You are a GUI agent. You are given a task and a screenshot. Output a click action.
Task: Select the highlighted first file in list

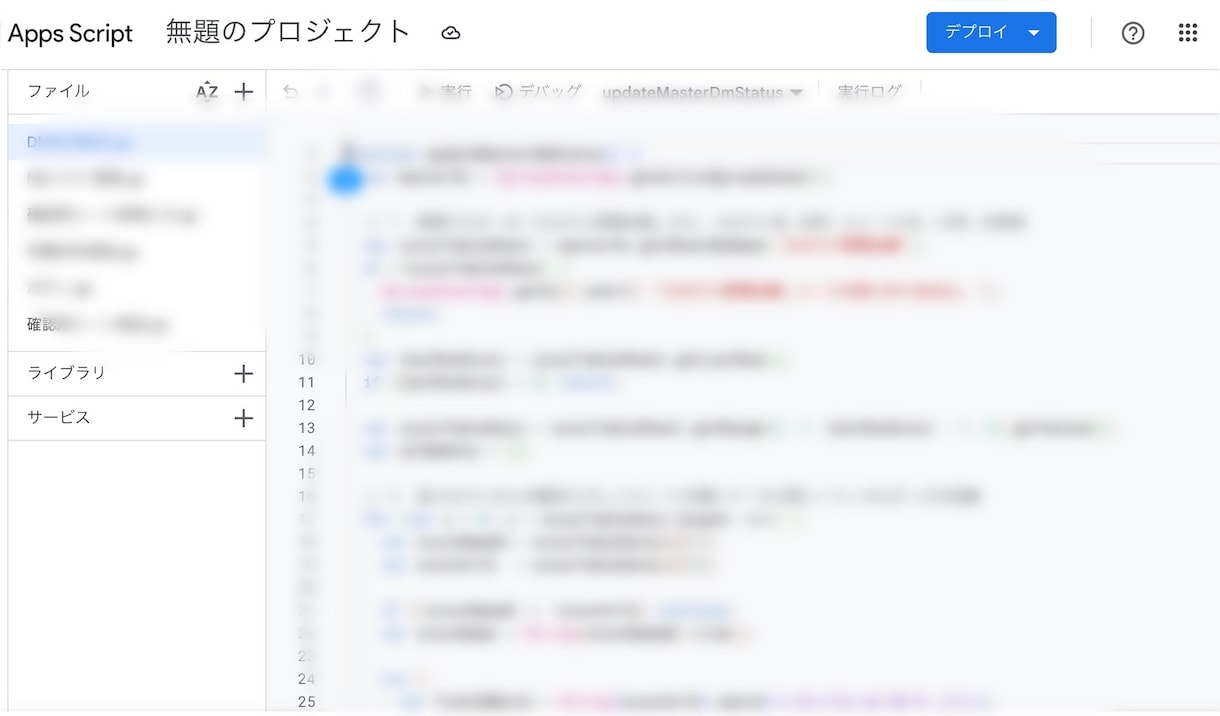point(138,142)
